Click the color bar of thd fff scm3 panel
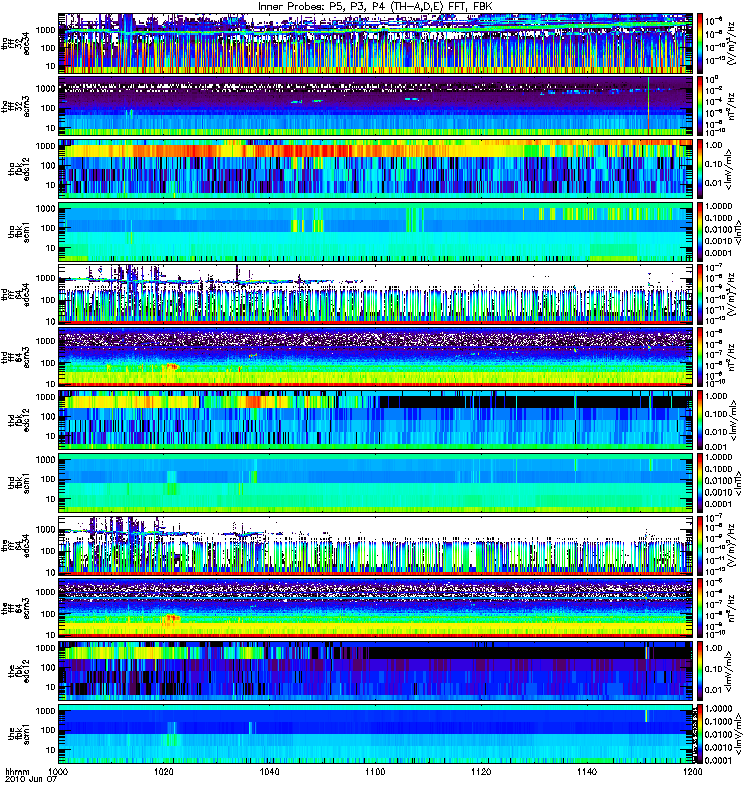The width and height of the screenshot is (750, 800). pos(699,357)
